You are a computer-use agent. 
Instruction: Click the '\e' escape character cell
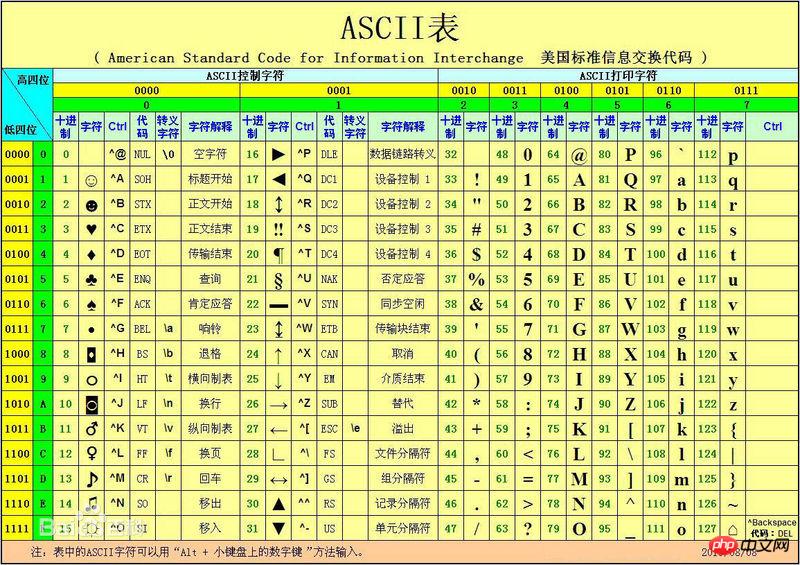(x=356, y=428)
